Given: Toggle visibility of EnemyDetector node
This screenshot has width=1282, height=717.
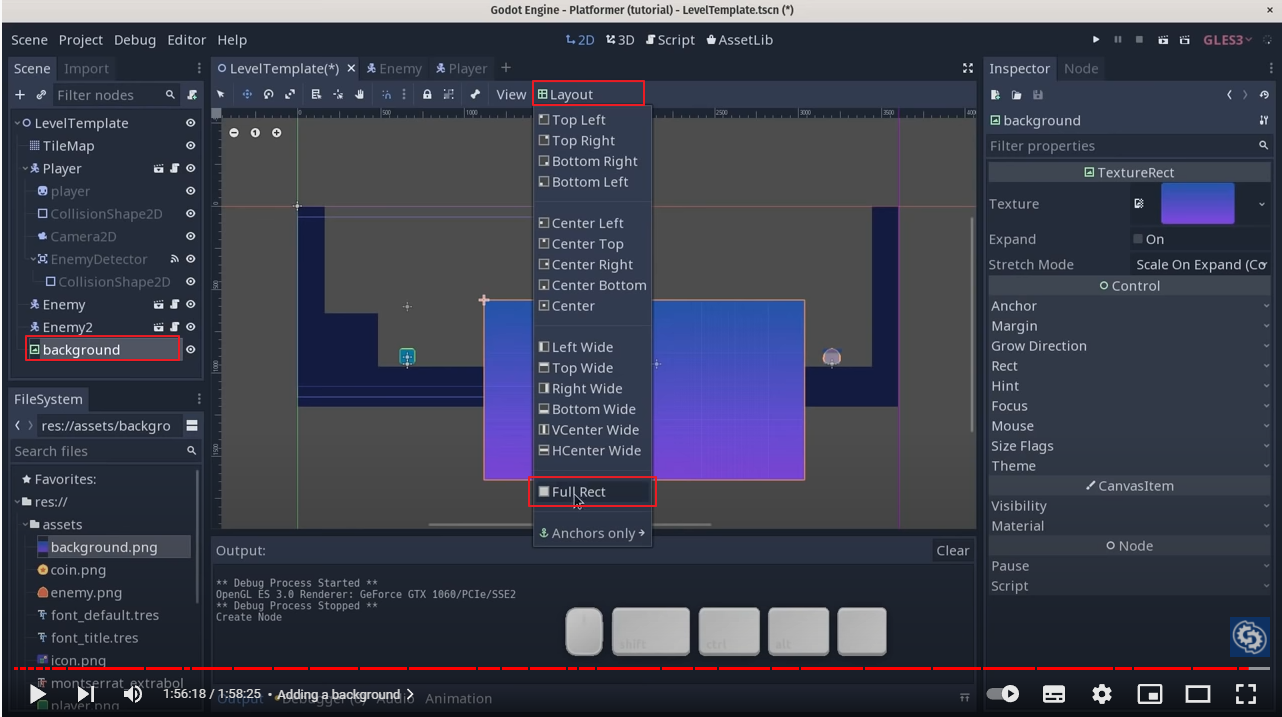Looking at the screenshot, I should (190, 259).
